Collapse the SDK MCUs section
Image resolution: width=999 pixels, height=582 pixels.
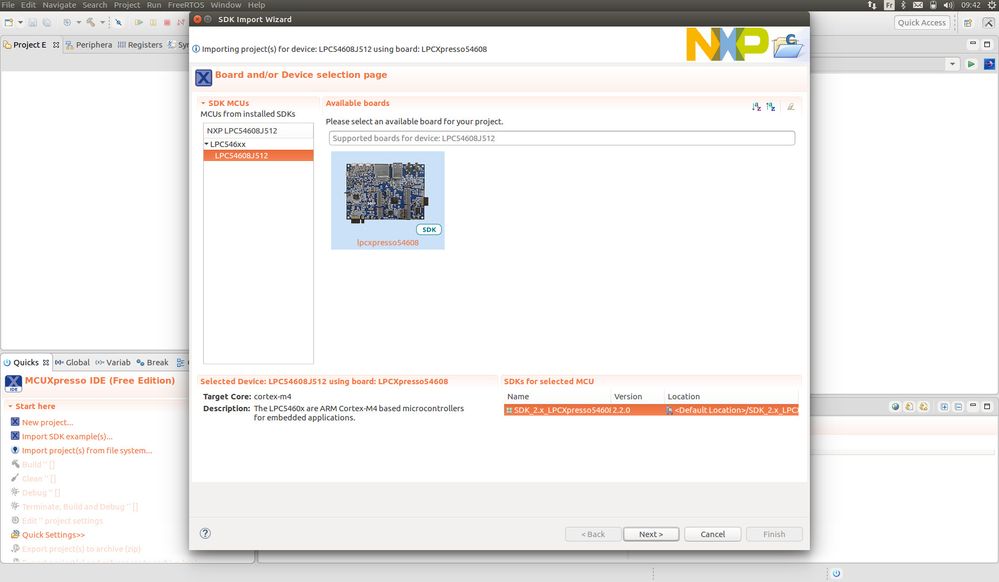(x=203, y=103)
